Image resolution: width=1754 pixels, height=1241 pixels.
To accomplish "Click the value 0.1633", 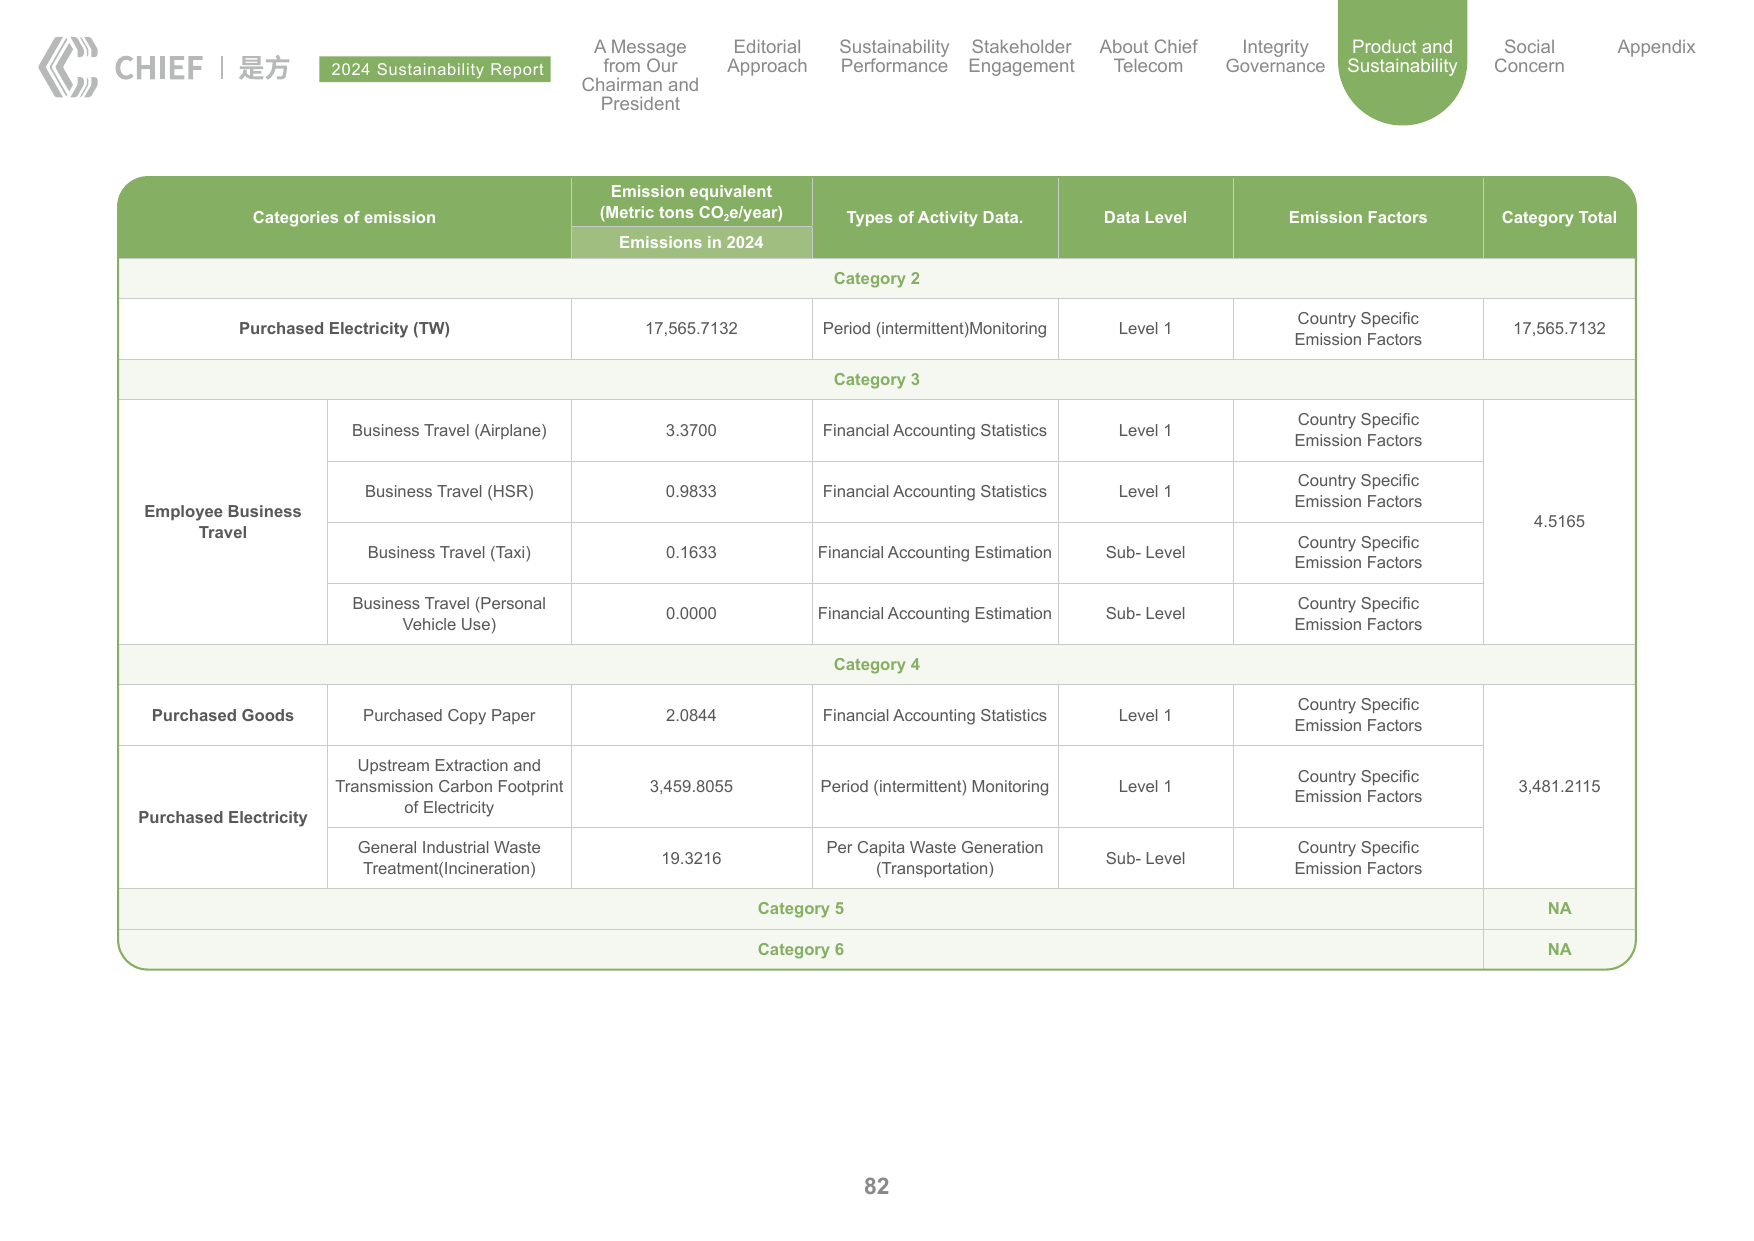I will click(691, 553).
